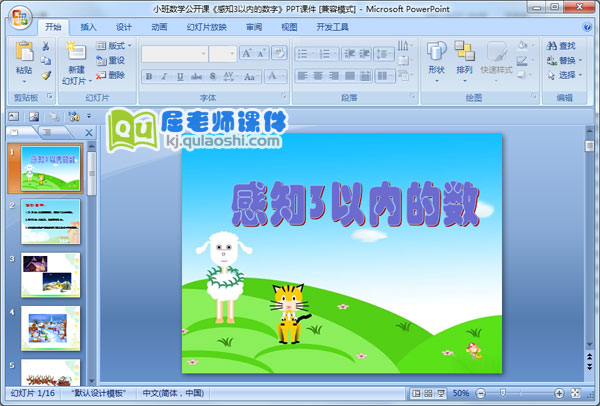Toggle bold formatting
600x406 pixels.
[x=149, y=77]
